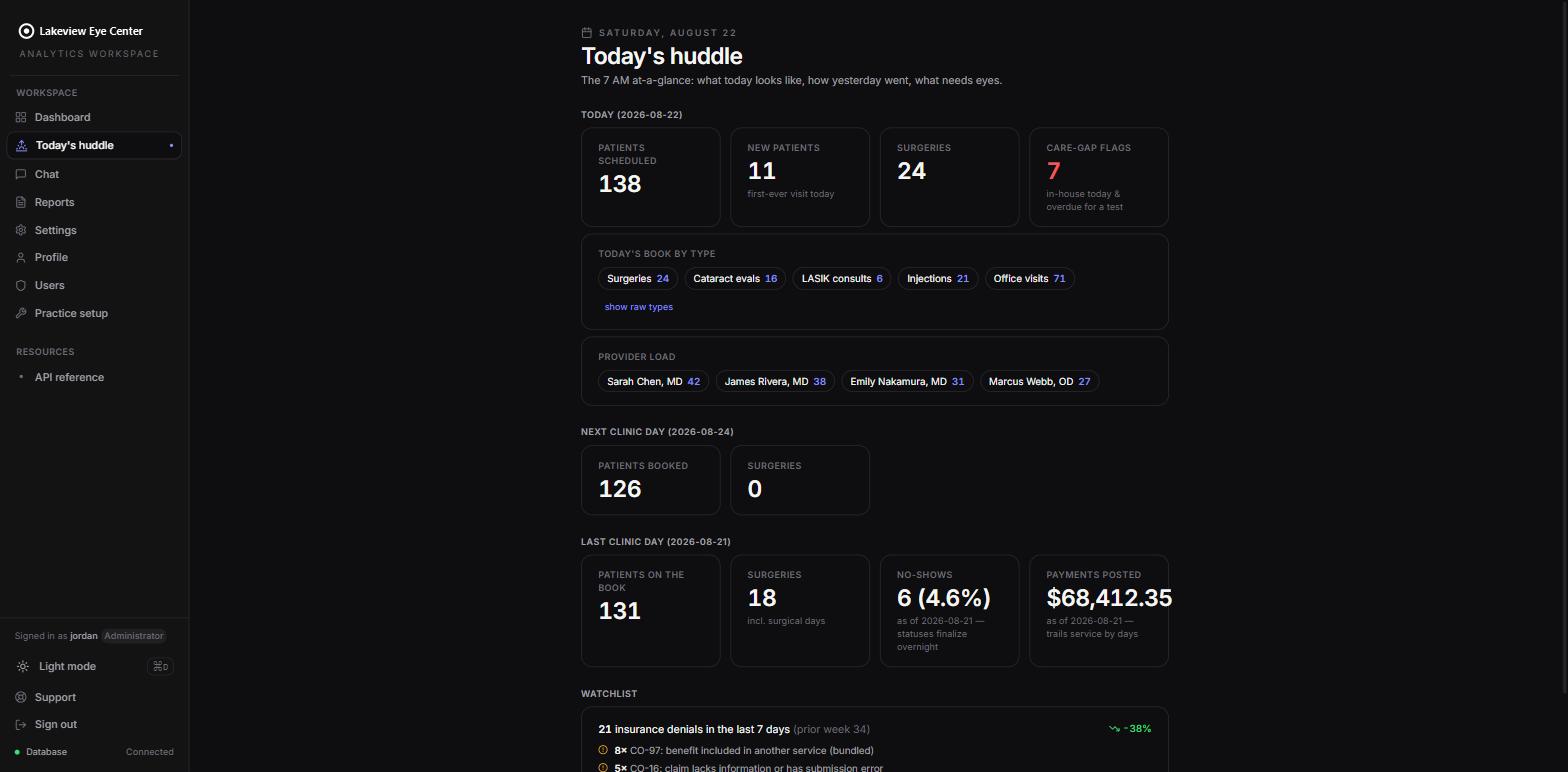Click the Dashboard grid icon
Image resolution: width=1568 pixels, height=772 pixels.
click(x=21, y=117)
